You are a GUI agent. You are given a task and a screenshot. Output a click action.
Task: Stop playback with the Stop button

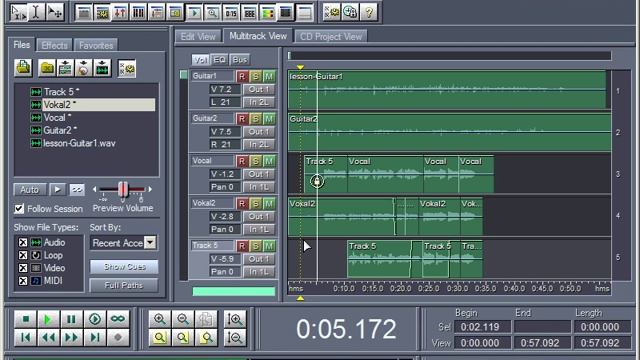pyautogui.click(x=25, y=319)
